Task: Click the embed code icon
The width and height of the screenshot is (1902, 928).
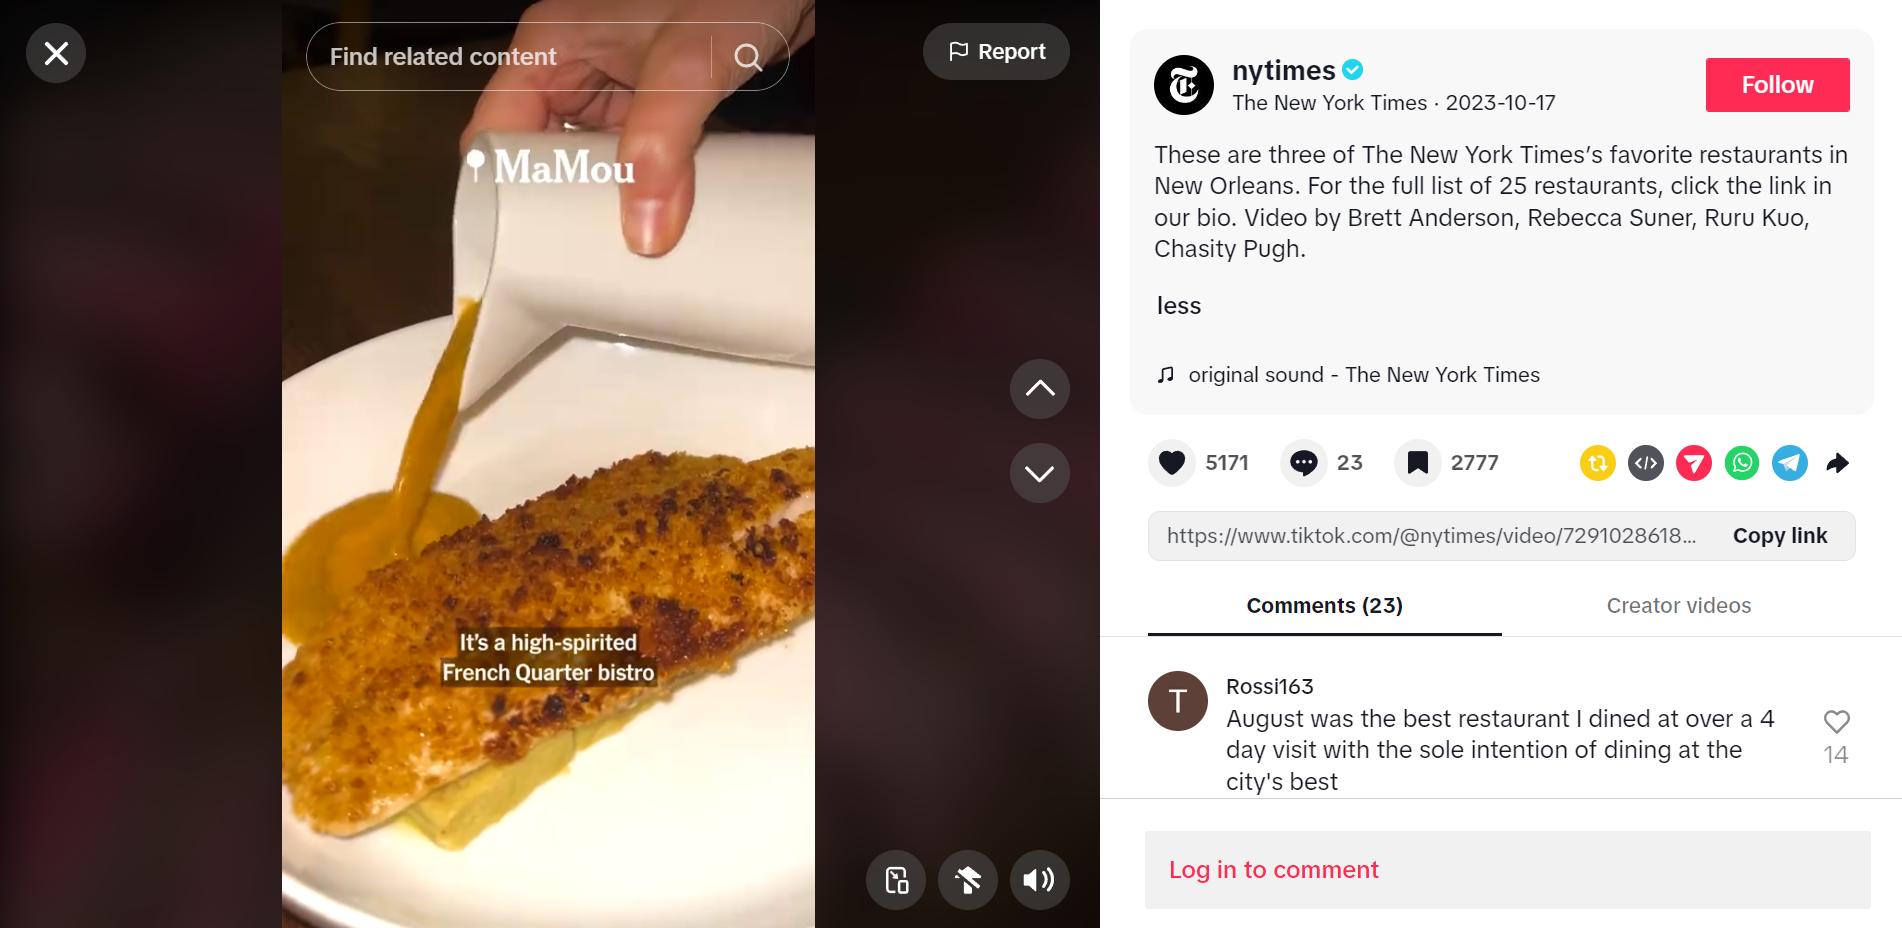Action: click(x=1645, y=463)
